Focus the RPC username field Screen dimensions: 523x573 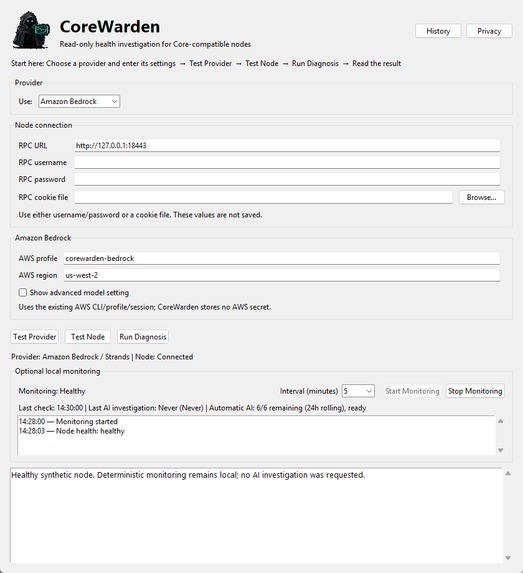point(287,162)
